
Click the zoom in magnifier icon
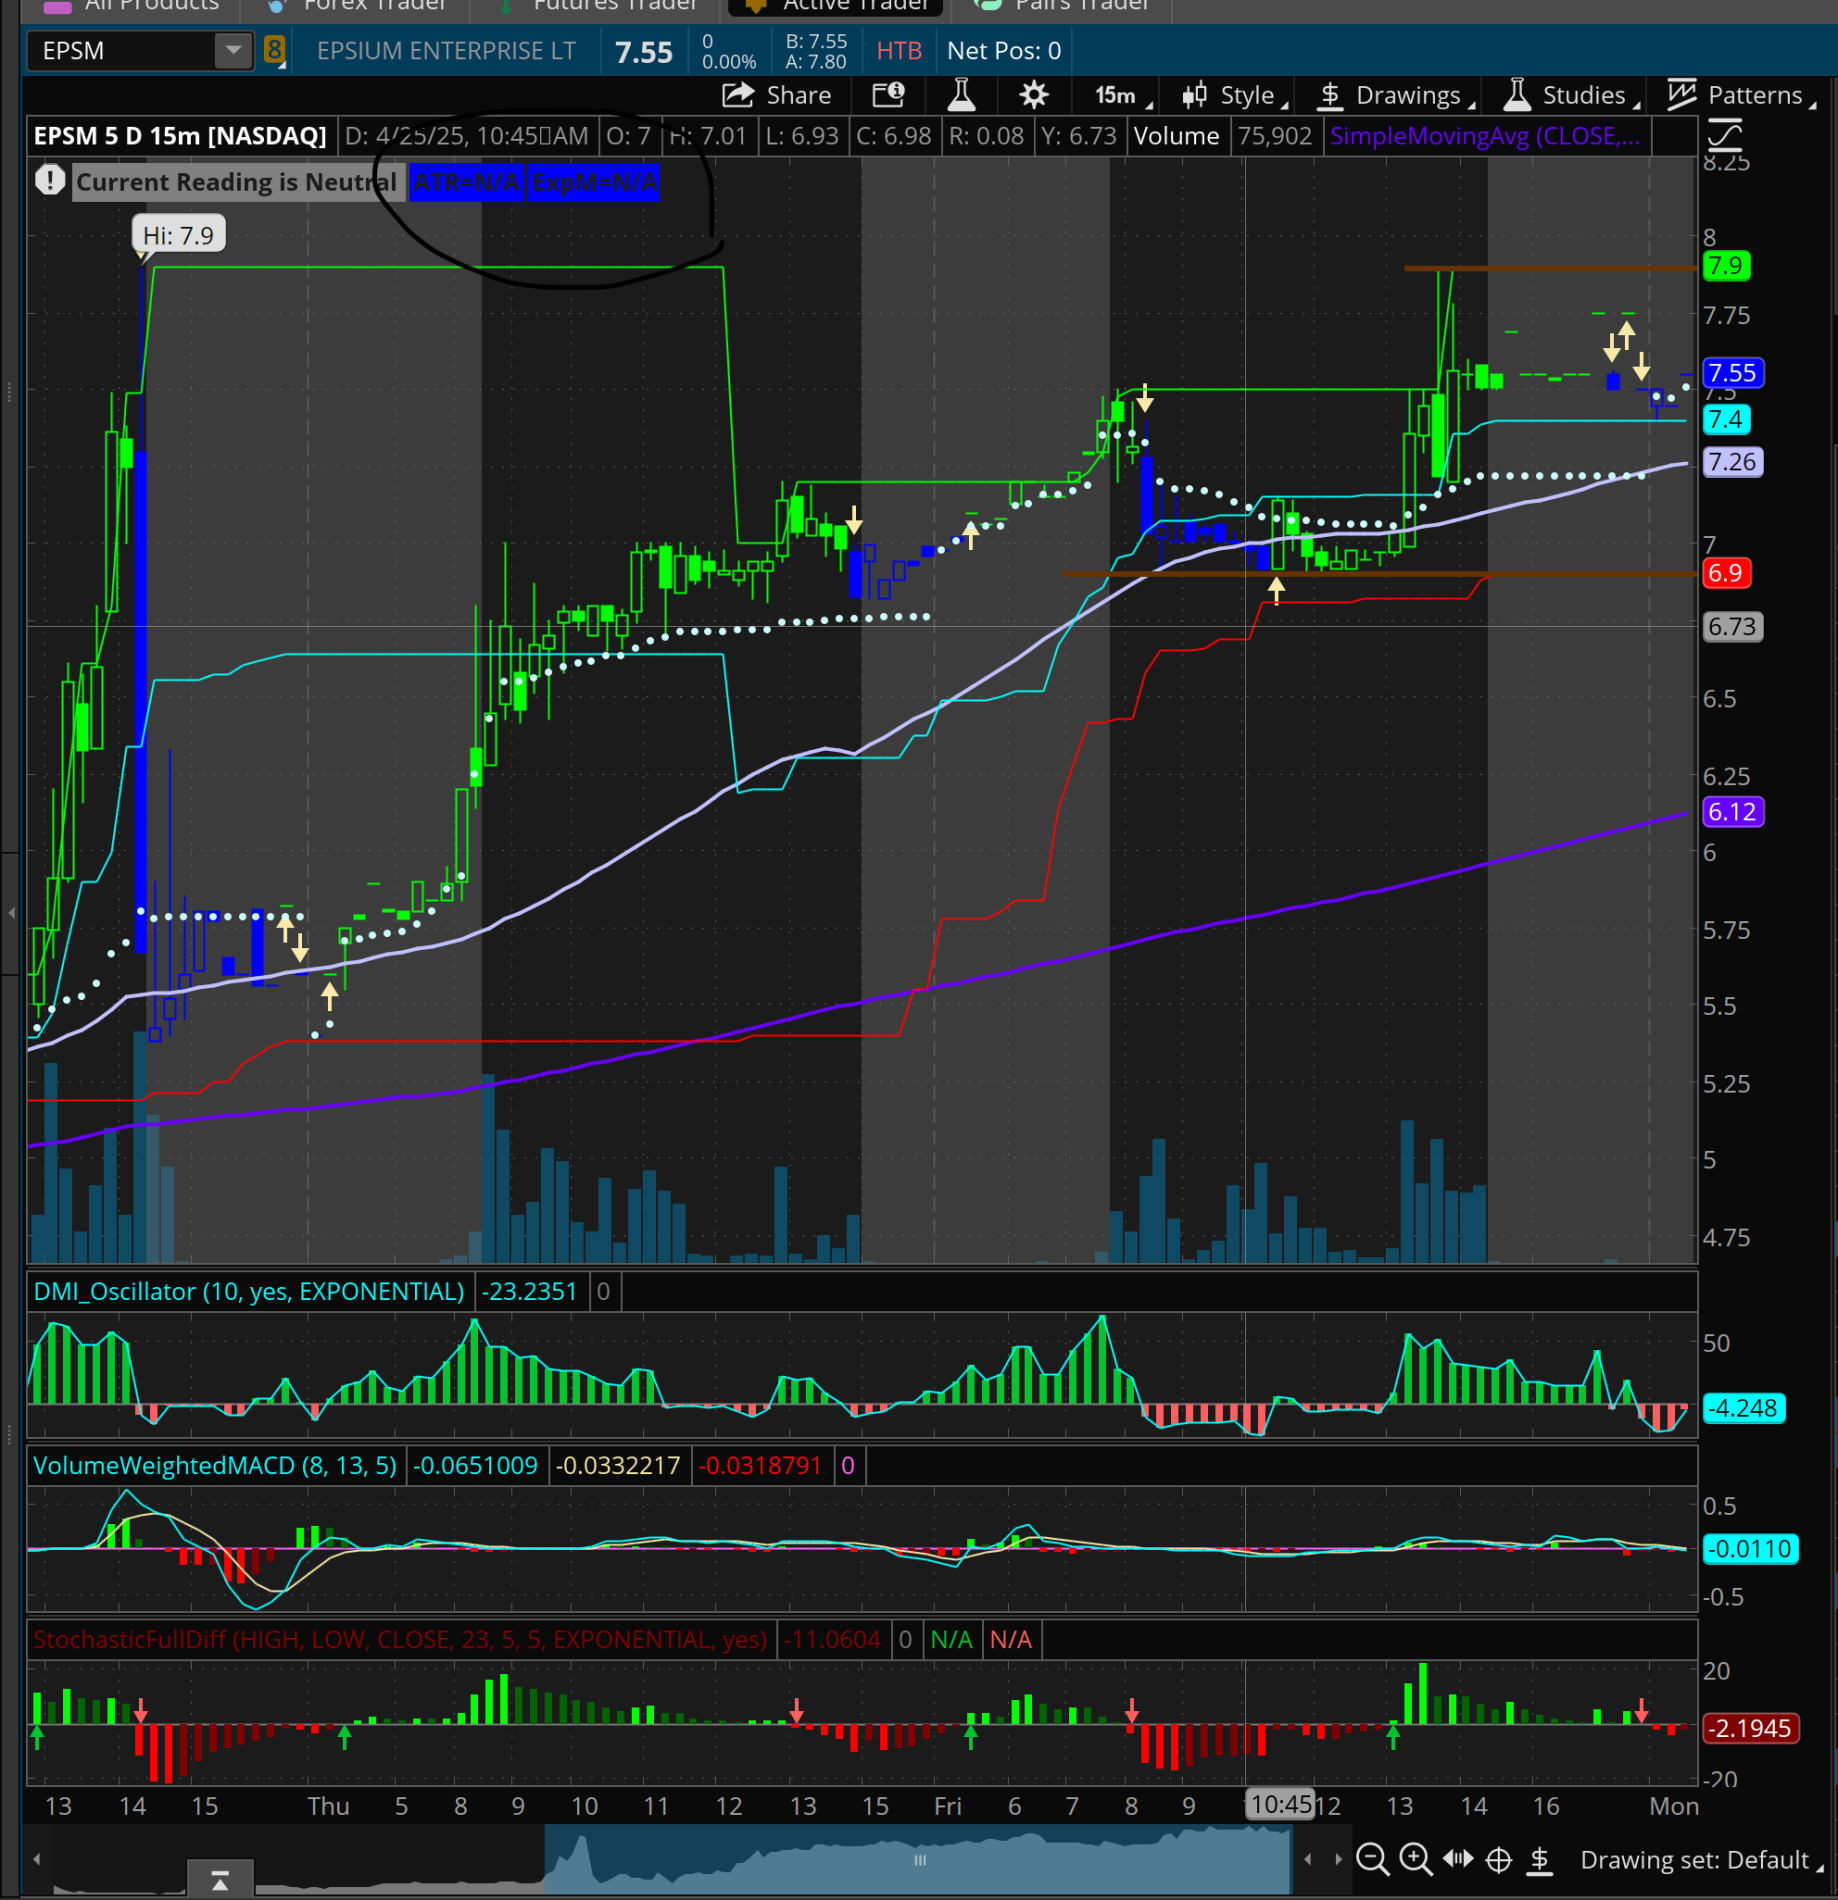click(1415, 1859)
